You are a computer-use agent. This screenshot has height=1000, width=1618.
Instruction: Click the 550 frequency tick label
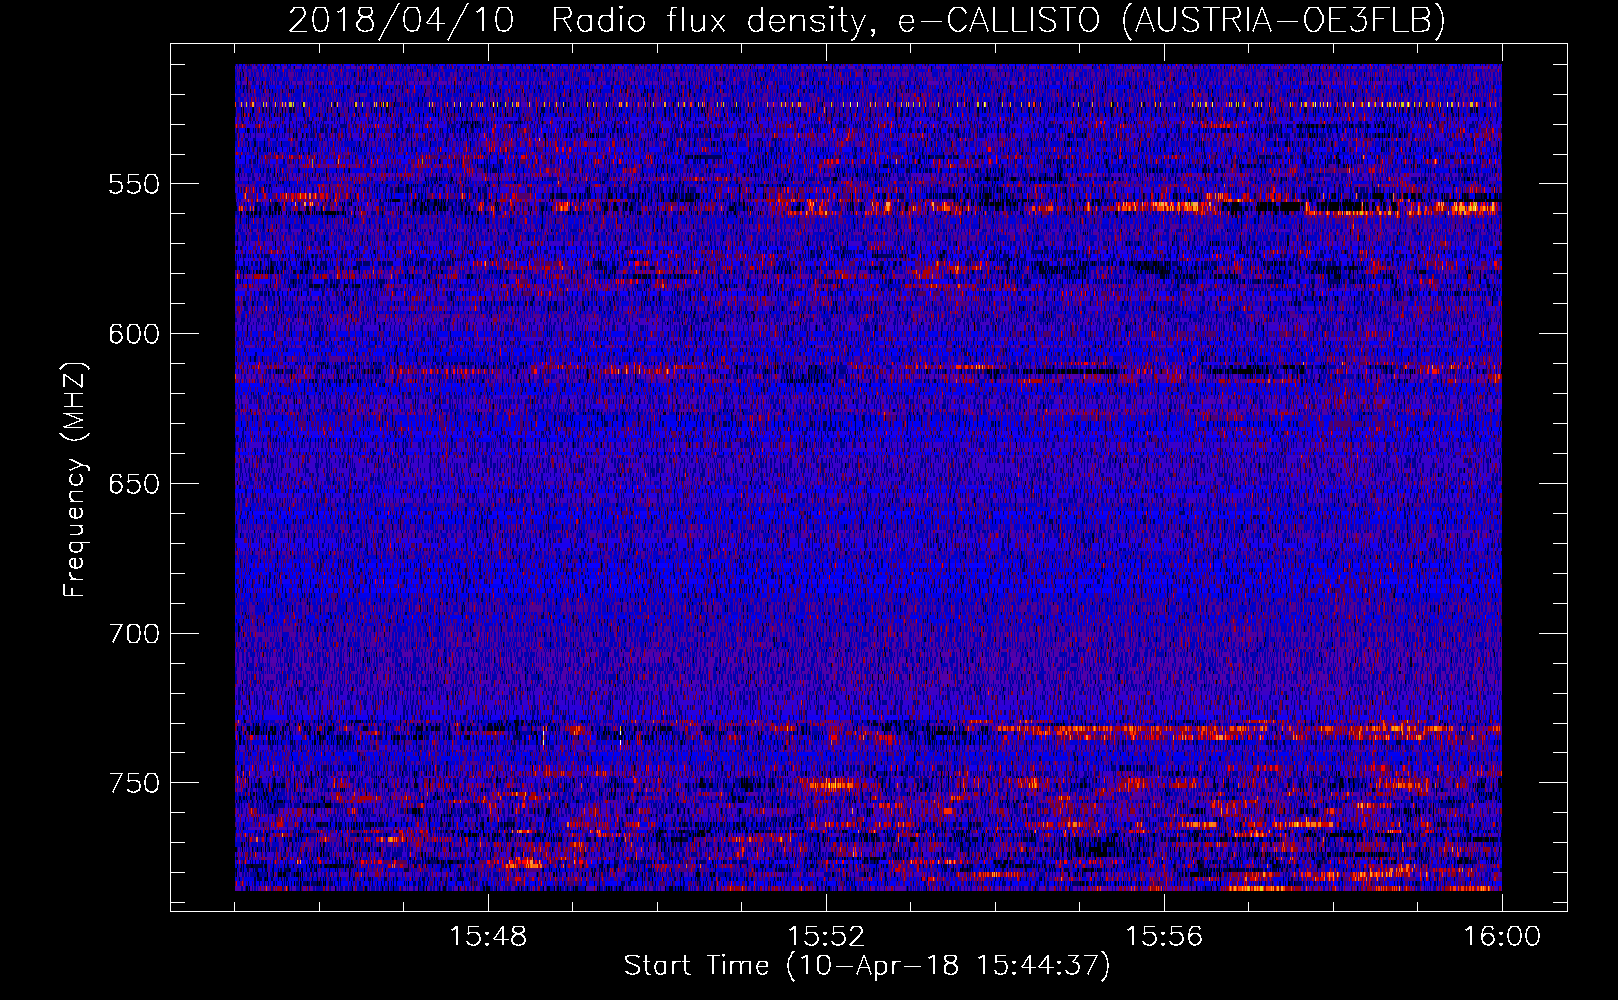tap(134, 185)
